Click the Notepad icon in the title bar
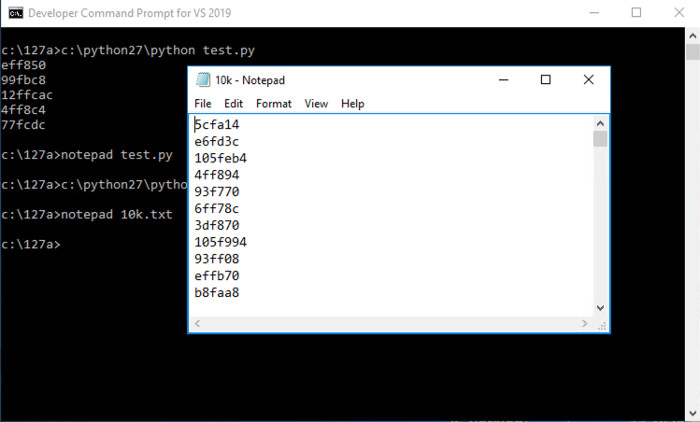This screenshot has width=700, height=422. click(203, 80)
